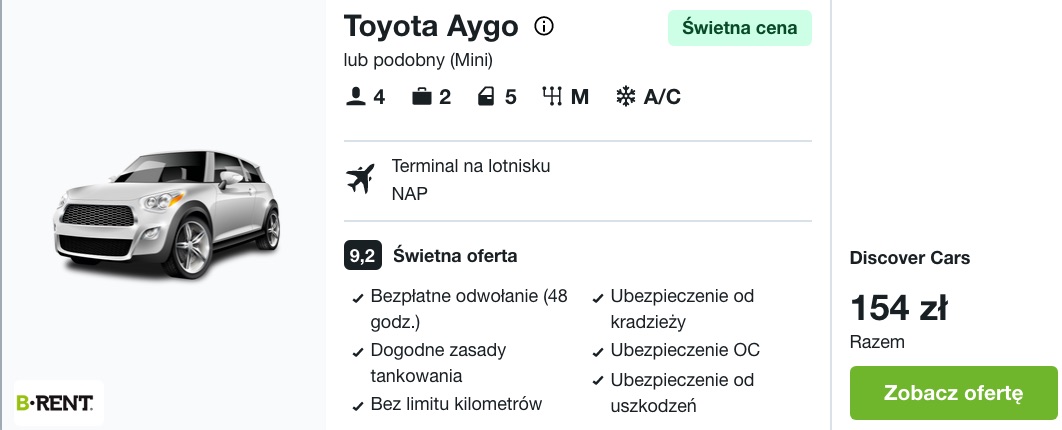Click the 'M' transmission label
The height and width of the screenshot is (430, 1062).
point(580,97)
